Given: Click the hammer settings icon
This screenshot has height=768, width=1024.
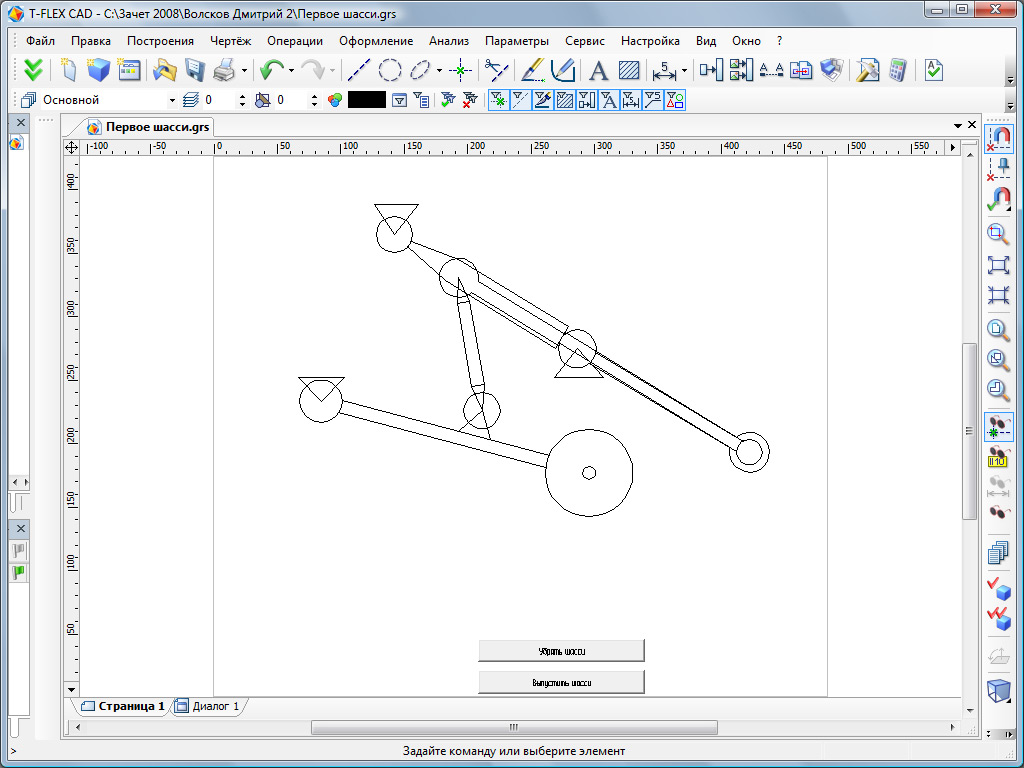Looking at the screenshot, I should (867, 70).
